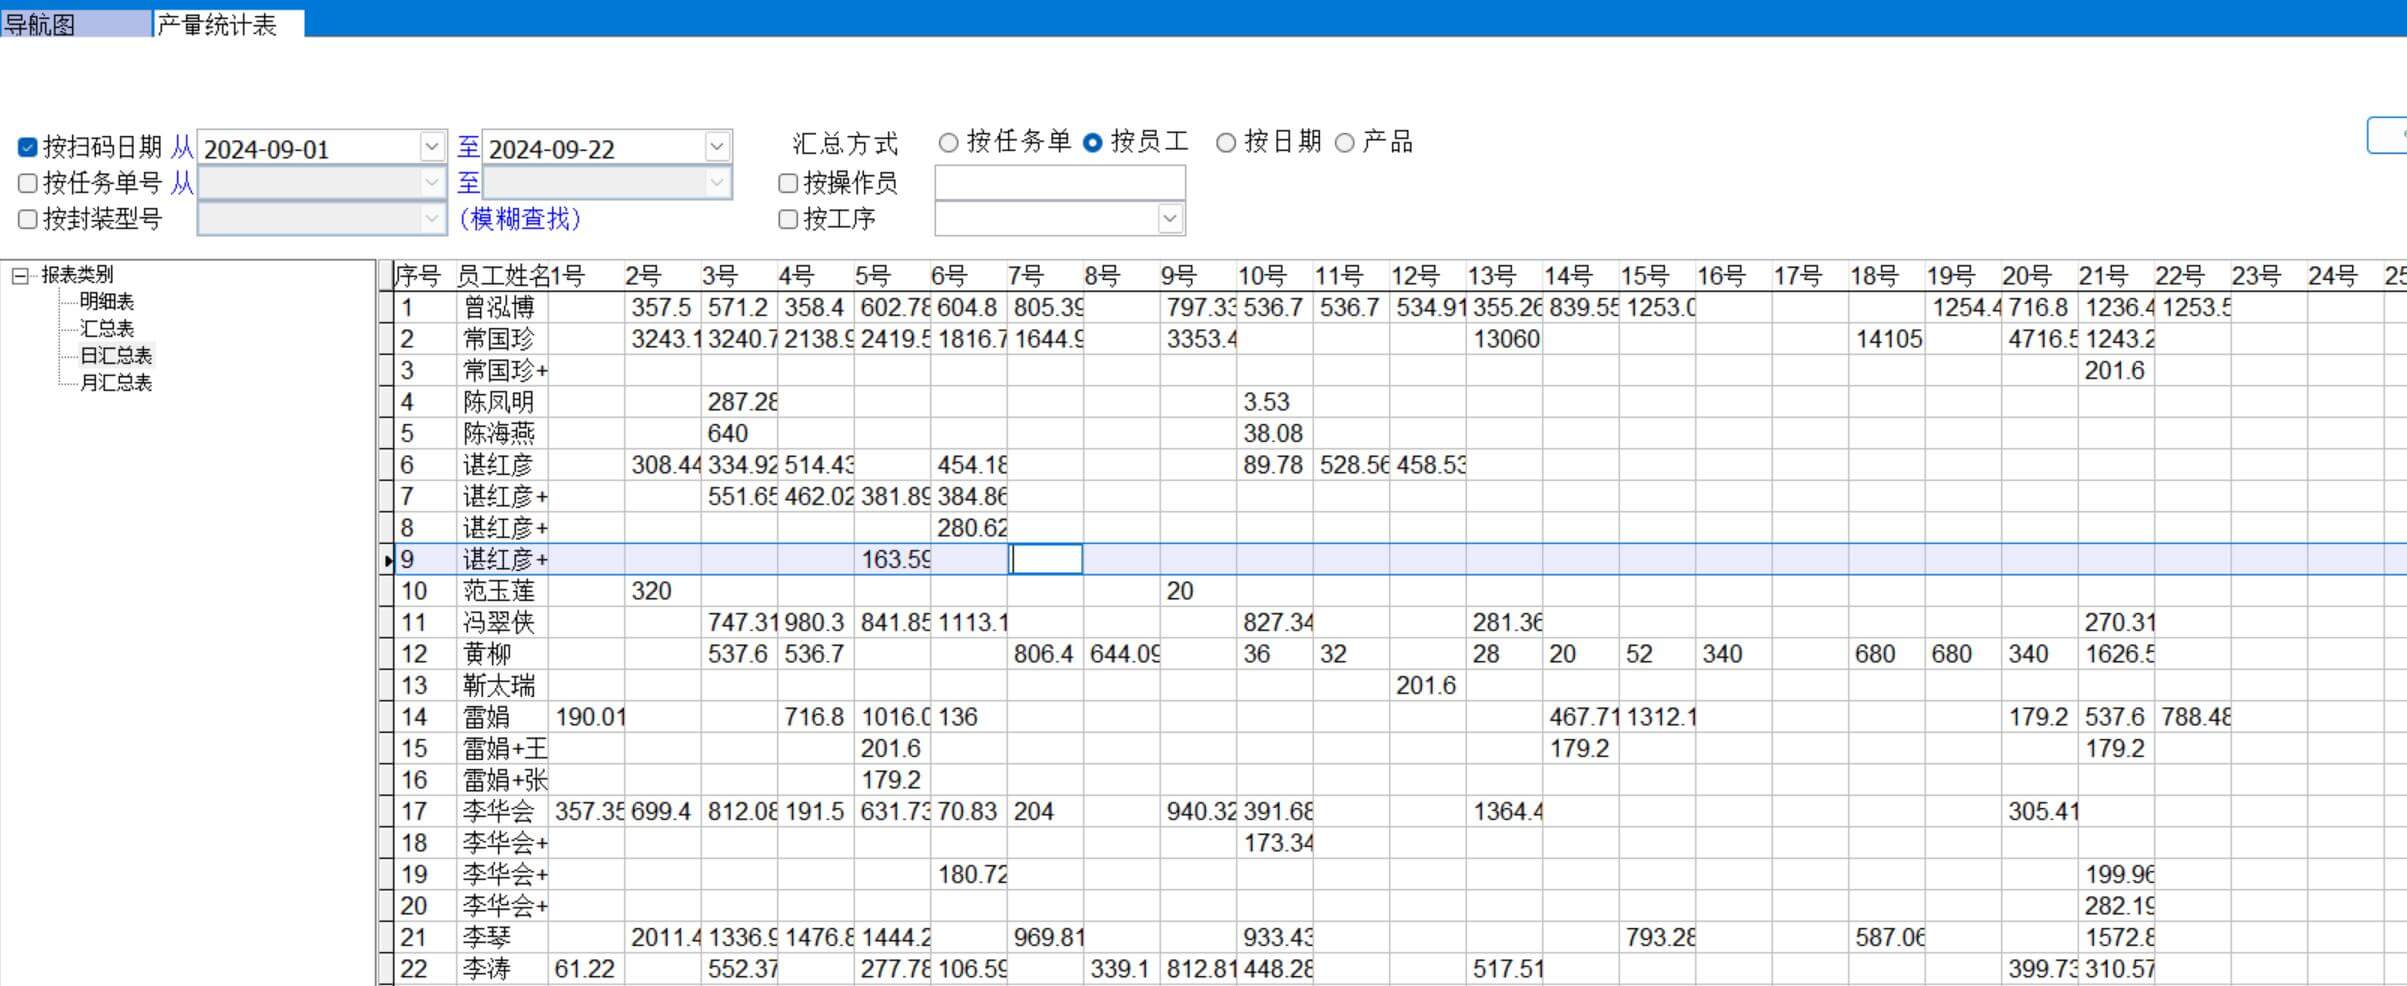Image resolution: width=2407 pixels, height=986 pixels.
Task: Open 月汇总表 in report tree
Action: 115,382
